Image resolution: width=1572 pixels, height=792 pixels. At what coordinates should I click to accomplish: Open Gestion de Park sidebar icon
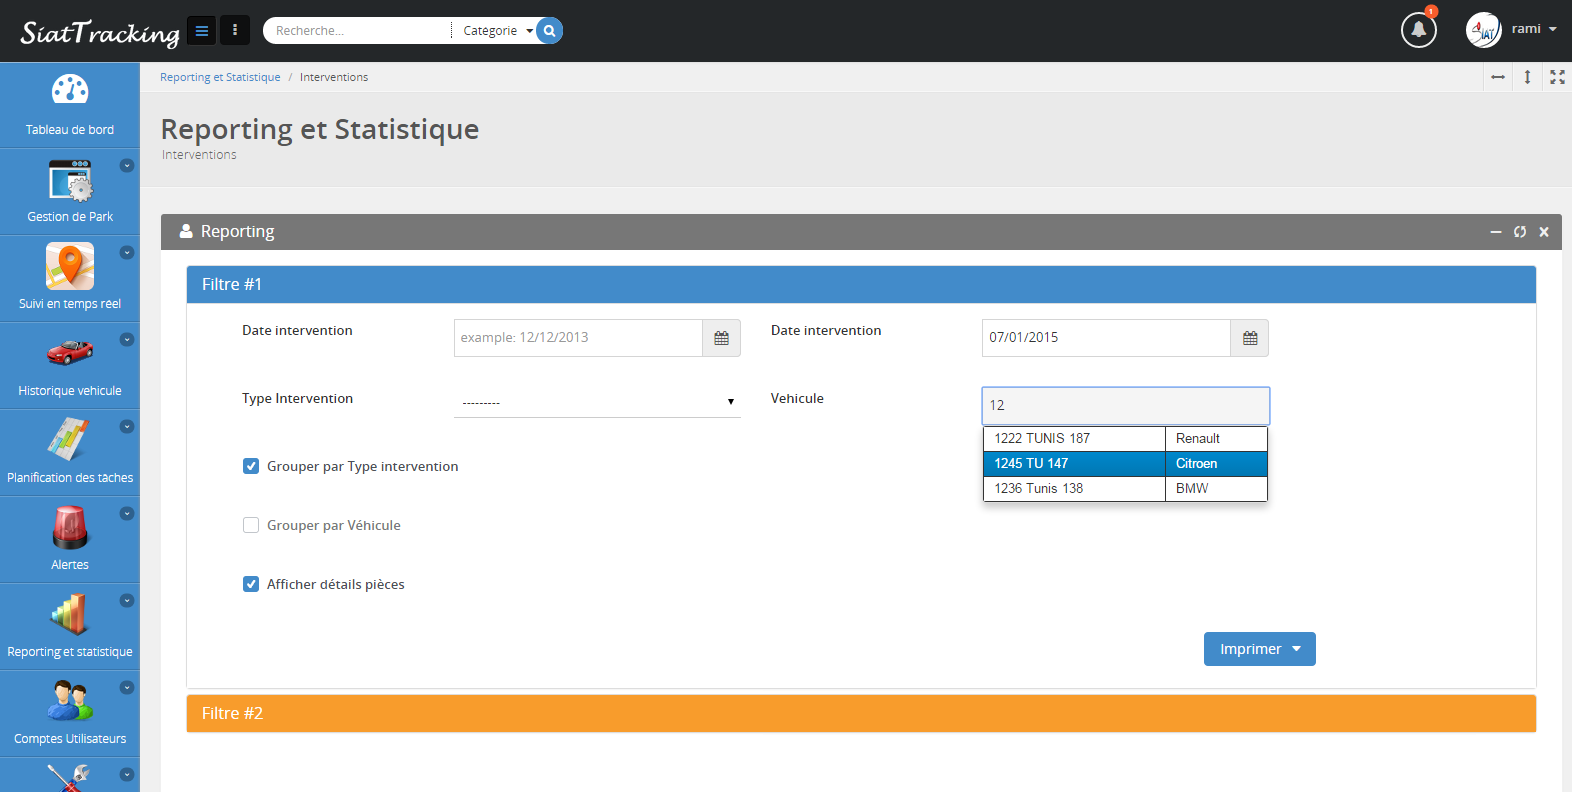coord(70,180)
